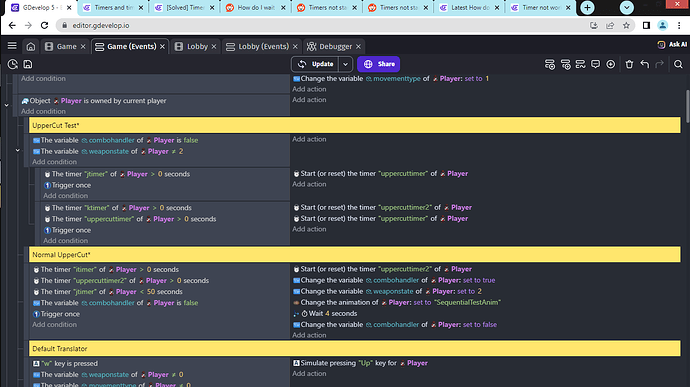This screenshot has height=387, width=690.
Task: Add a sub-event from the toolbar
Action: pyautogui.click(x=565, y=64)
